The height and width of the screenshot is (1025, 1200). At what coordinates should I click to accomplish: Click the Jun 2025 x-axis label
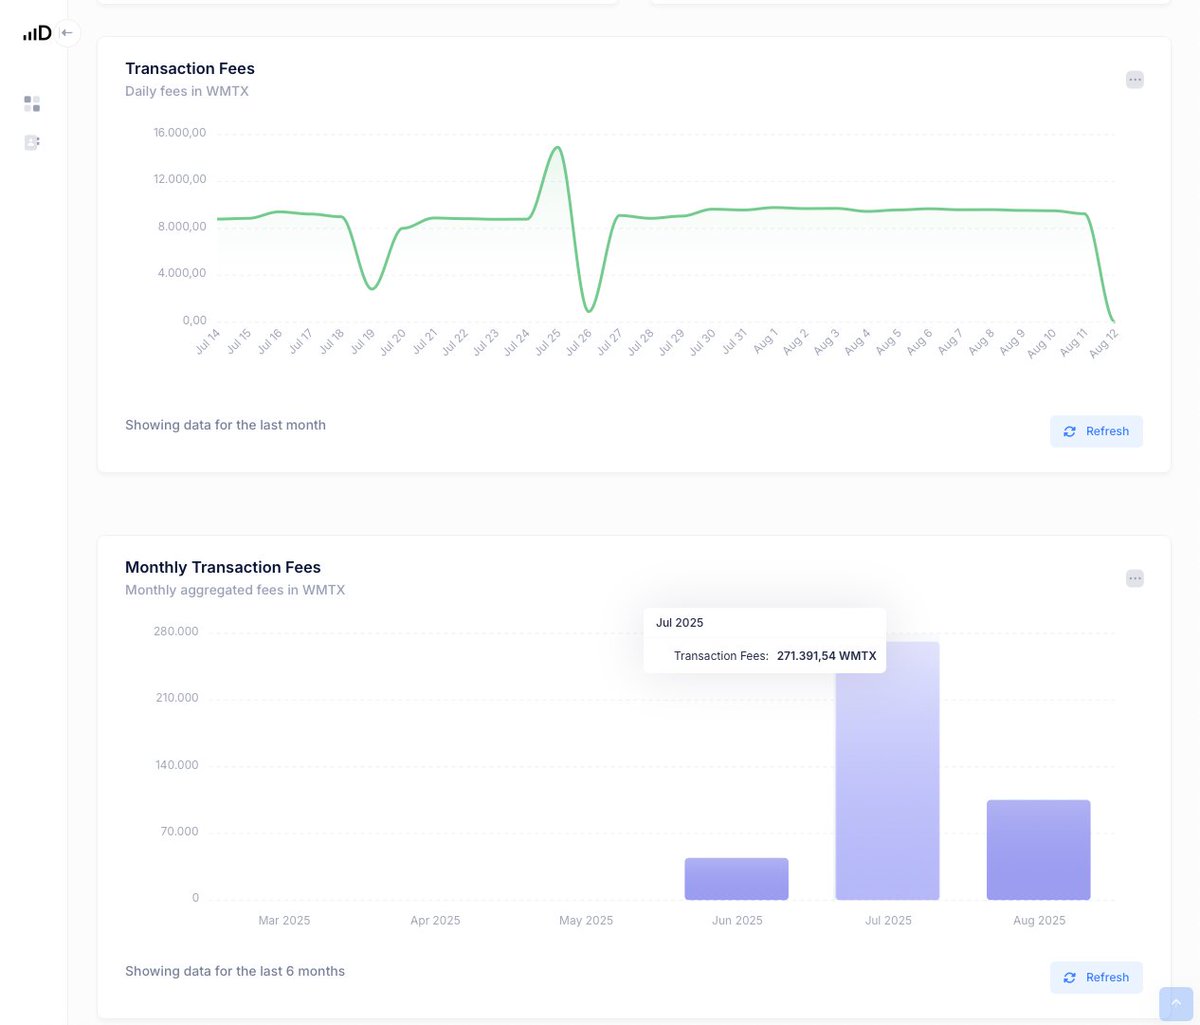click(737, 920)
